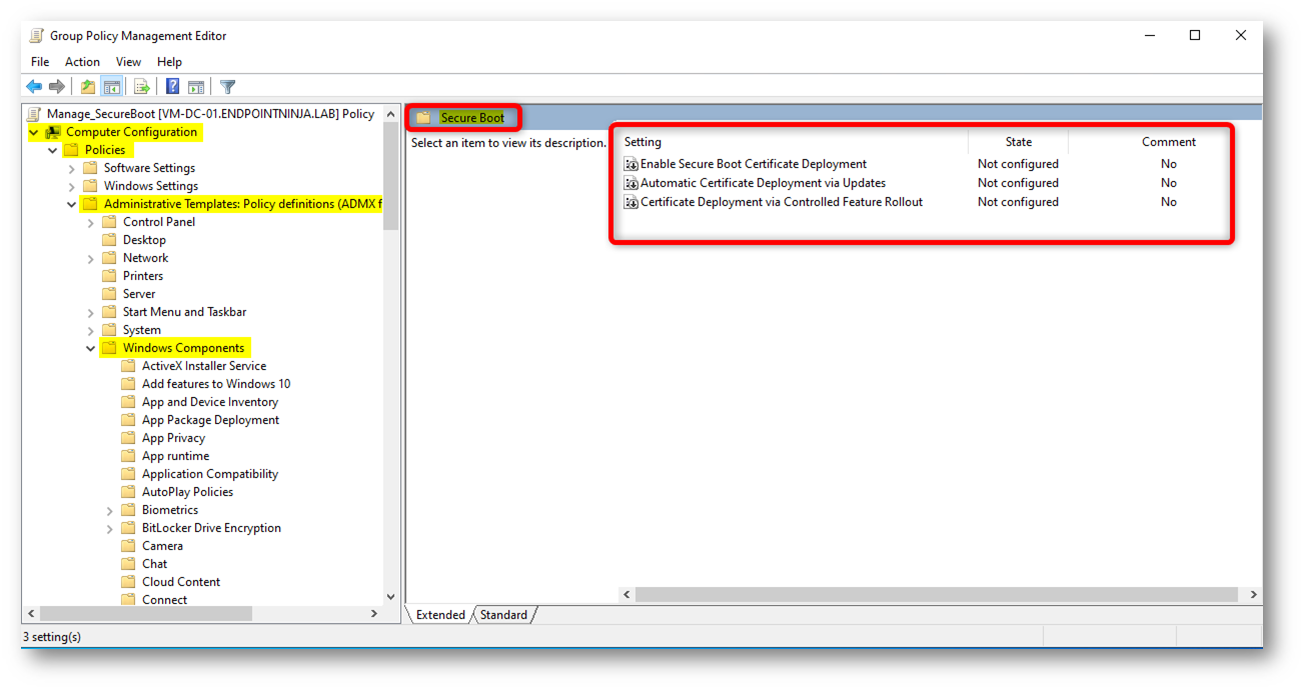Viewport: 1305px width, 691px height.
Task: Click the Software Settings folder icon
Action: (x=90, y=168)
